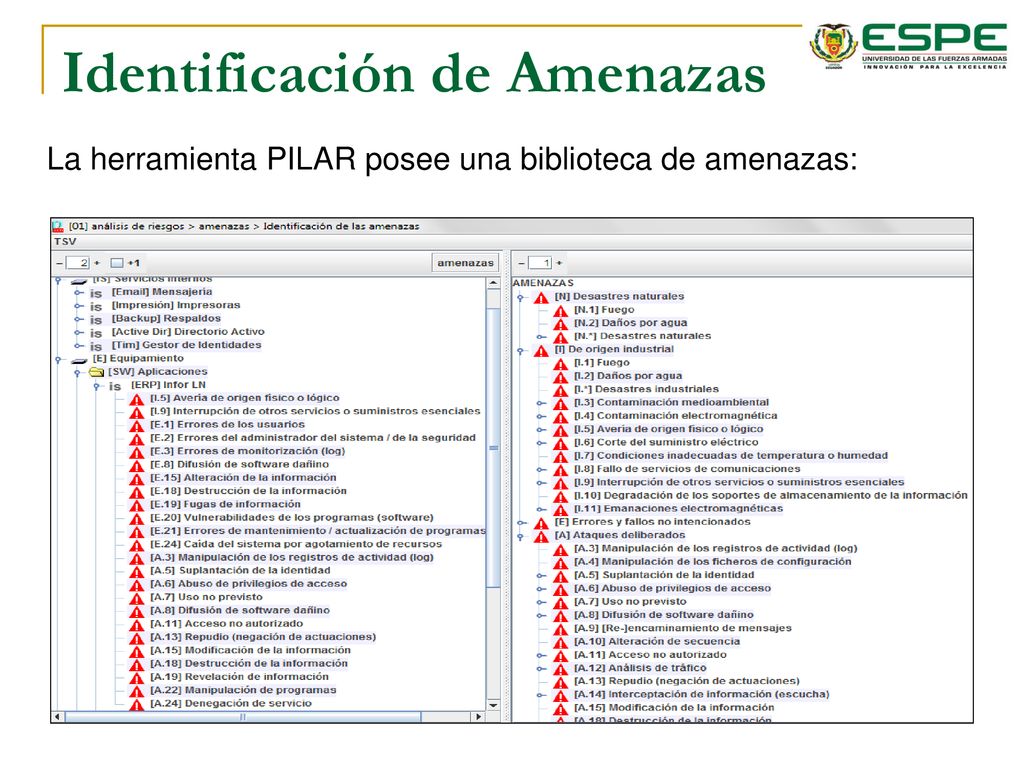Screen dimensions: 1024x768
Task: Expand the Tim Gestor de Identidades node
Action: (78, 345)
